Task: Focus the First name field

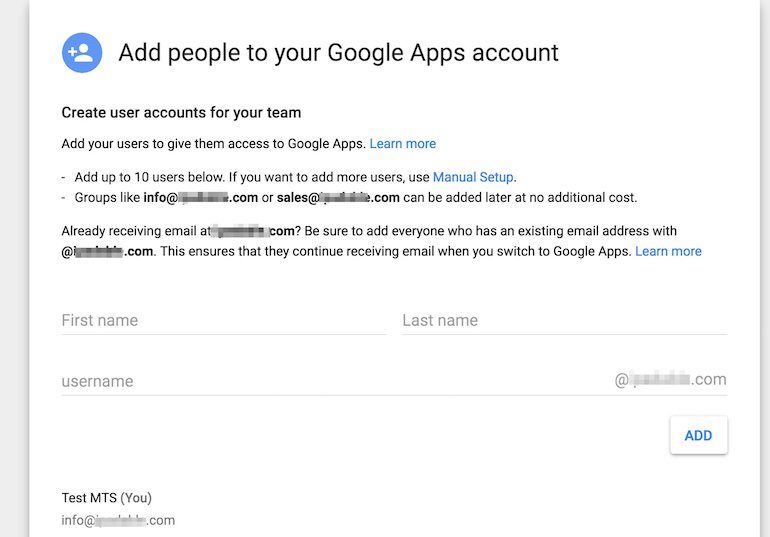Action: (224, 321)
